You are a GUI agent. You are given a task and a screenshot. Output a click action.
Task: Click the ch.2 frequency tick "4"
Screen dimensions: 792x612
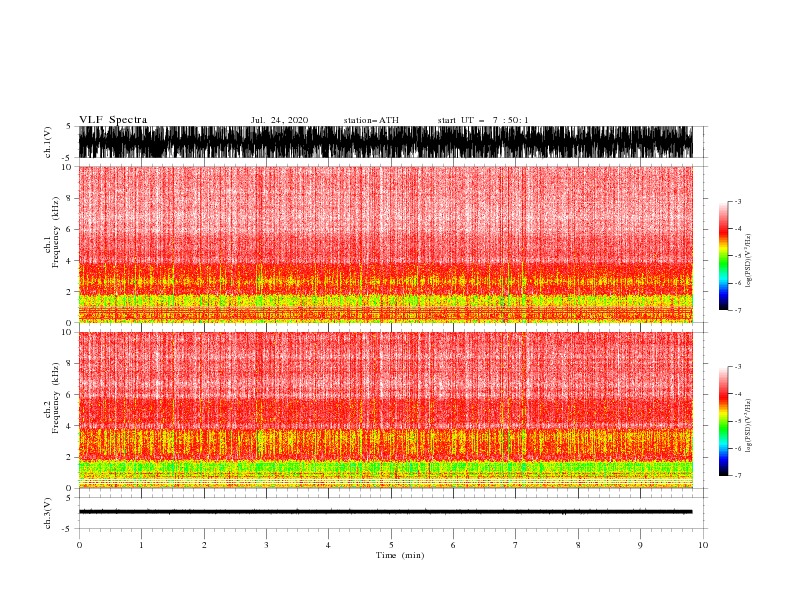69,426
